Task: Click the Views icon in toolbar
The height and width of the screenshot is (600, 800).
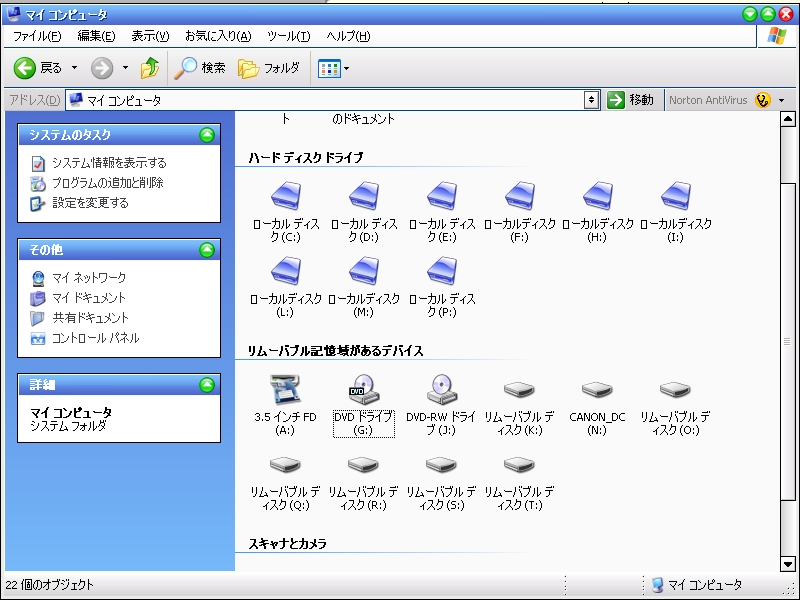Action: point(329,68)
